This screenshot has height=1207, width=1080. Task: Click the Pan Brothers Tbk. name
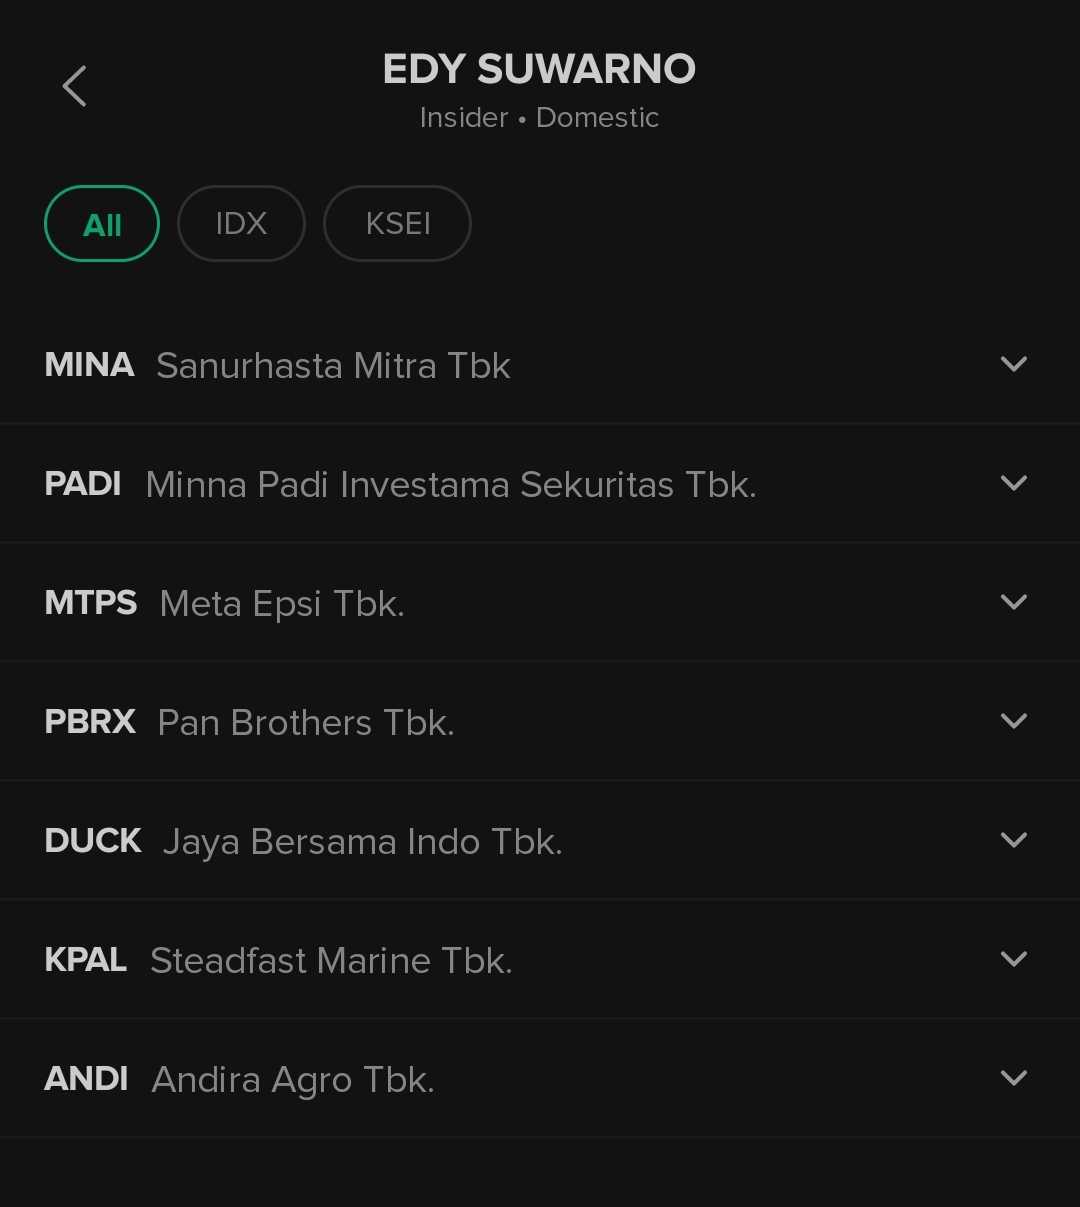point(306,723)
